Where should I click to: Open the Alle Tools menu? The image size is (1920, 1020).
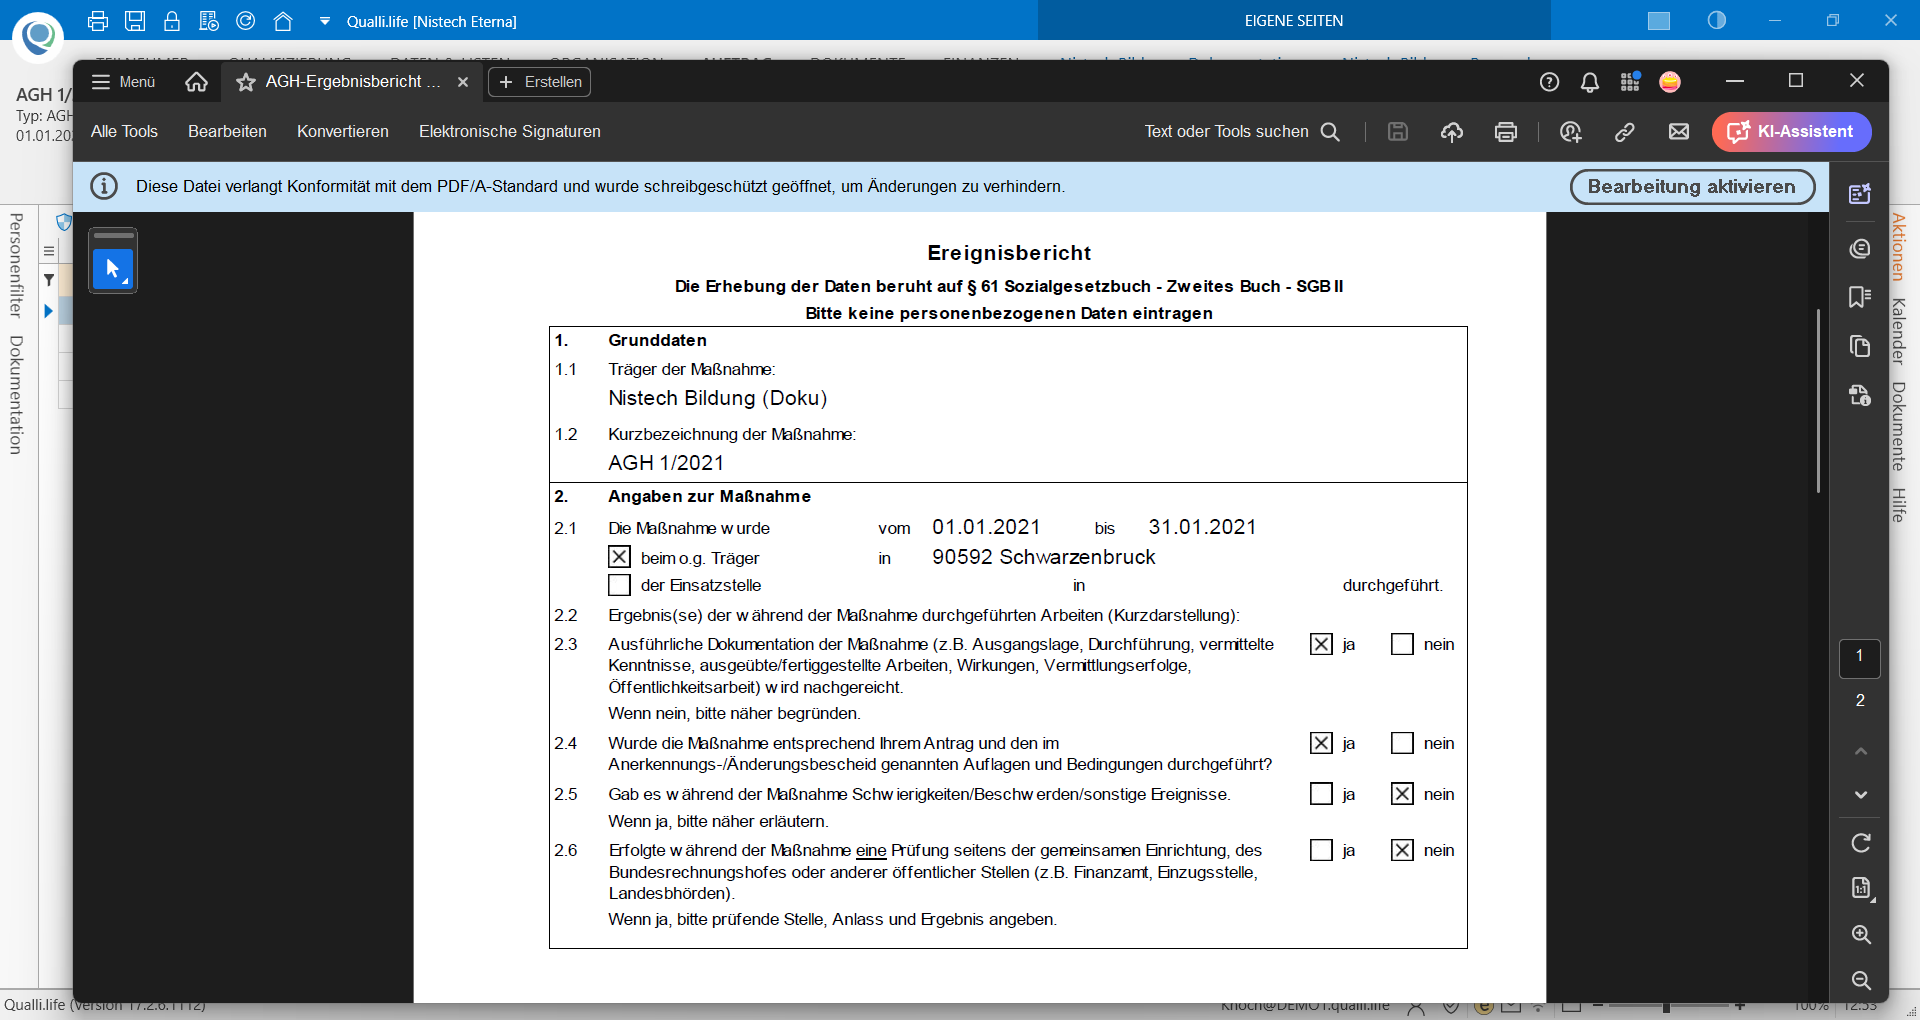pos(124,131)
